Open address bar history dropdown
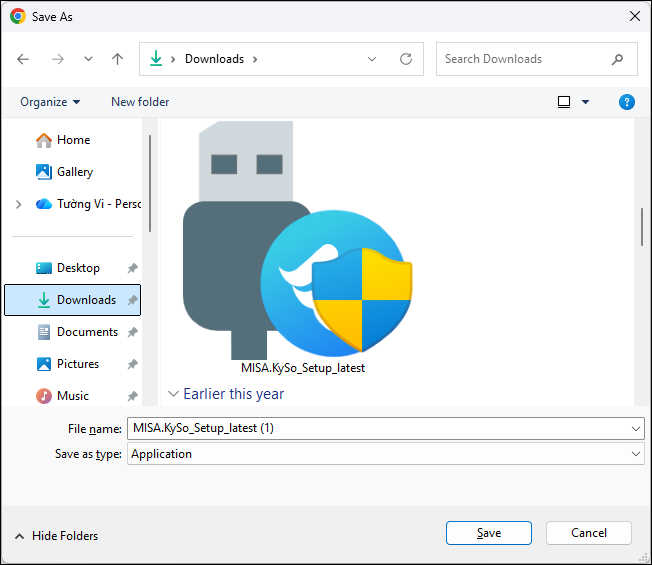 click(x=372, y=59)
